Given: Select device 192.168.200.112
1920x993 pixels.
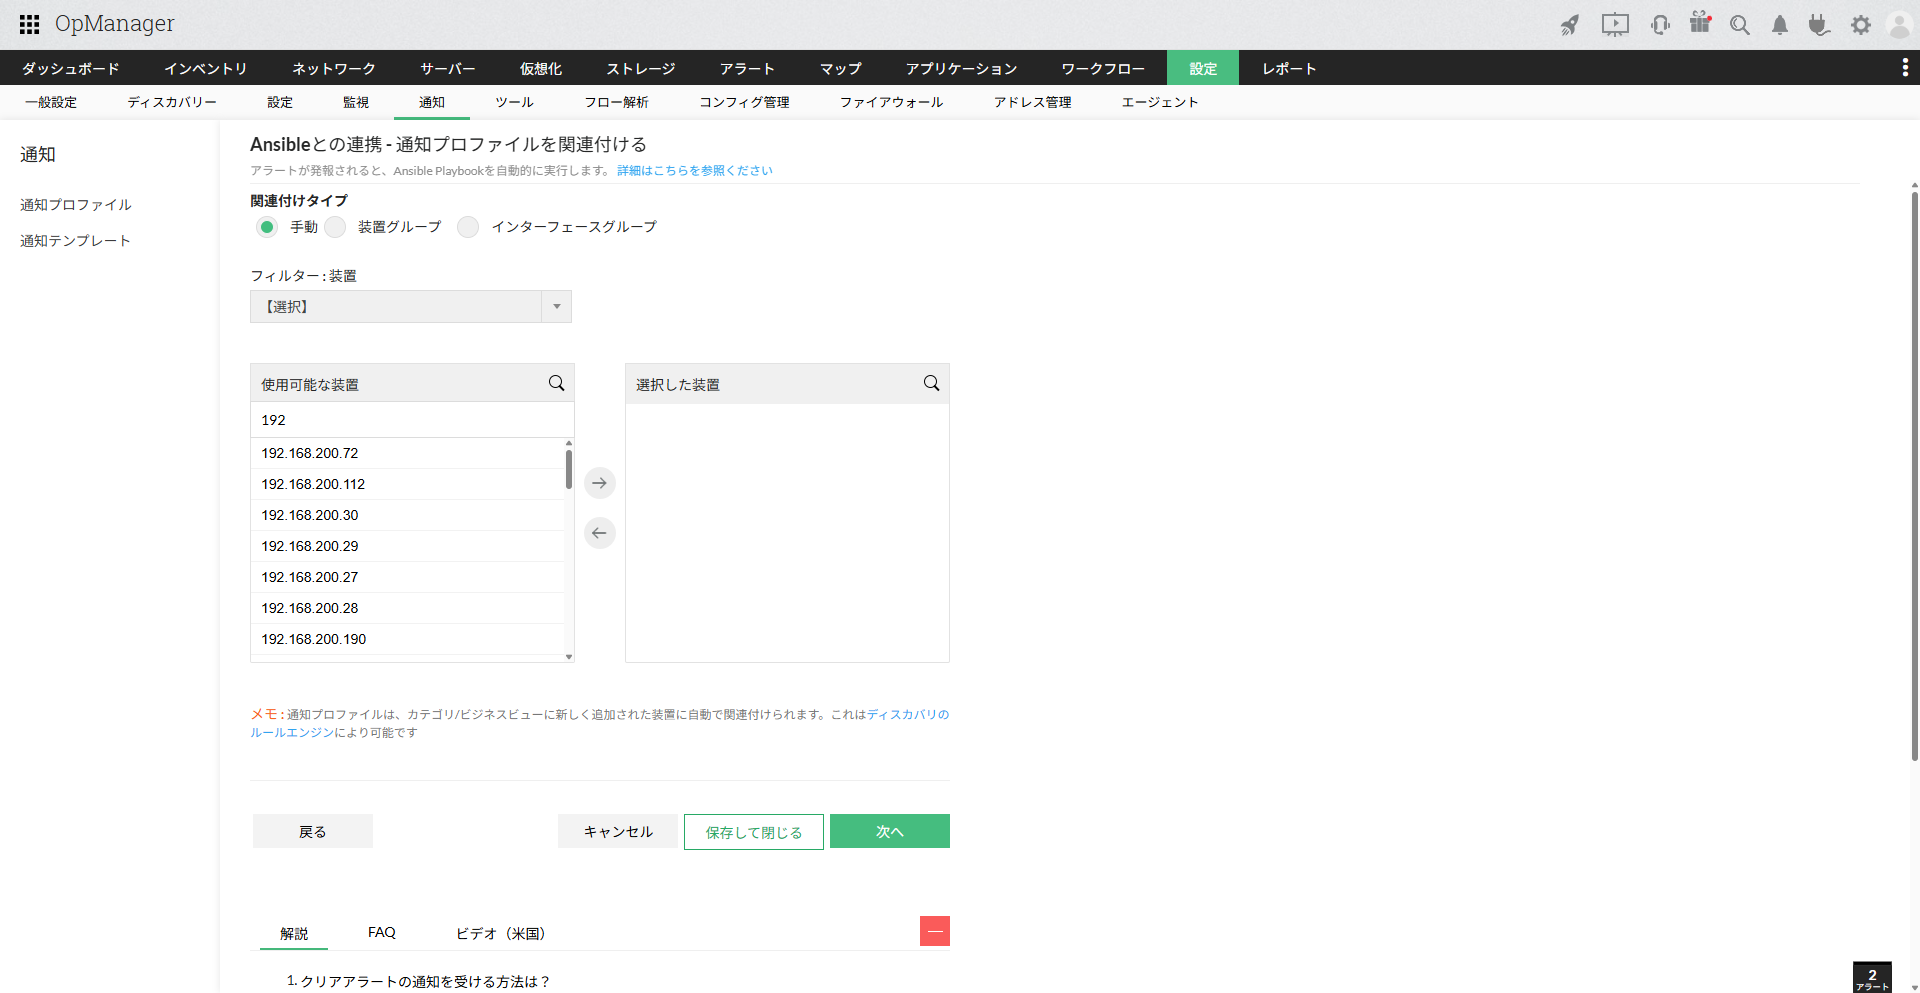Looking at the screenshot, I should 408,484.
